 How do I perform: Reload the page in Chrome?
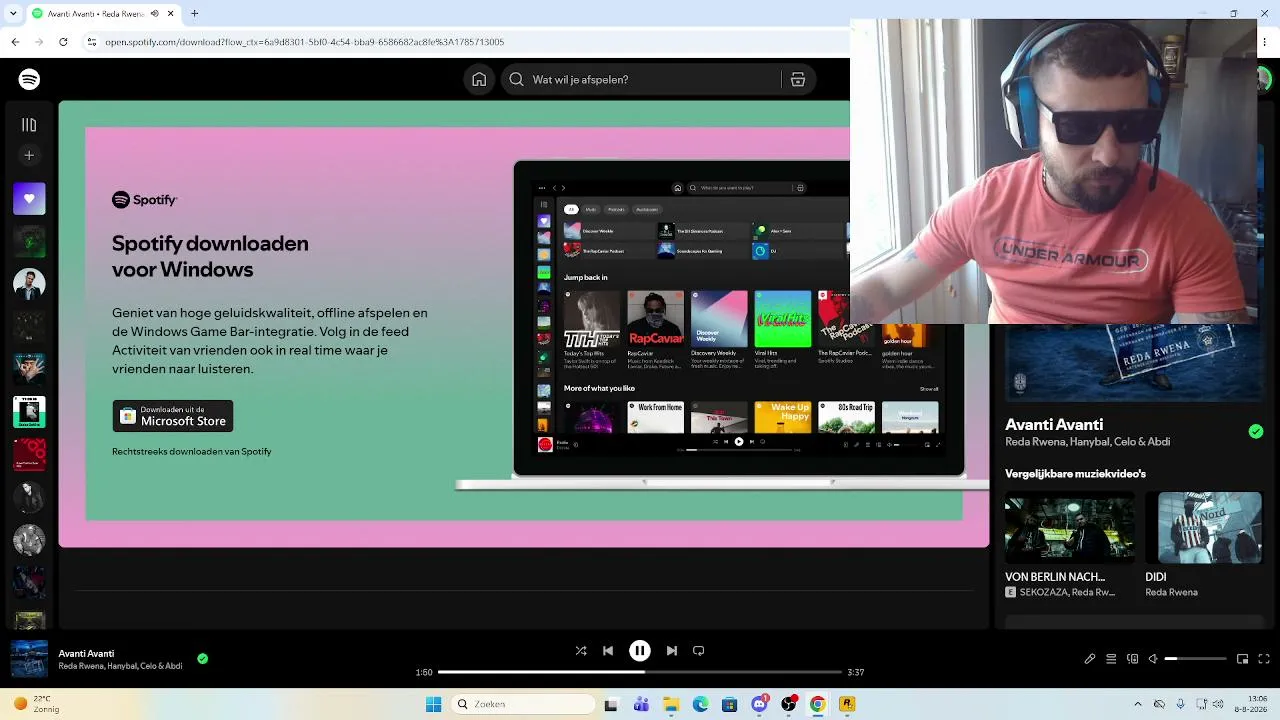click(63, 42)
